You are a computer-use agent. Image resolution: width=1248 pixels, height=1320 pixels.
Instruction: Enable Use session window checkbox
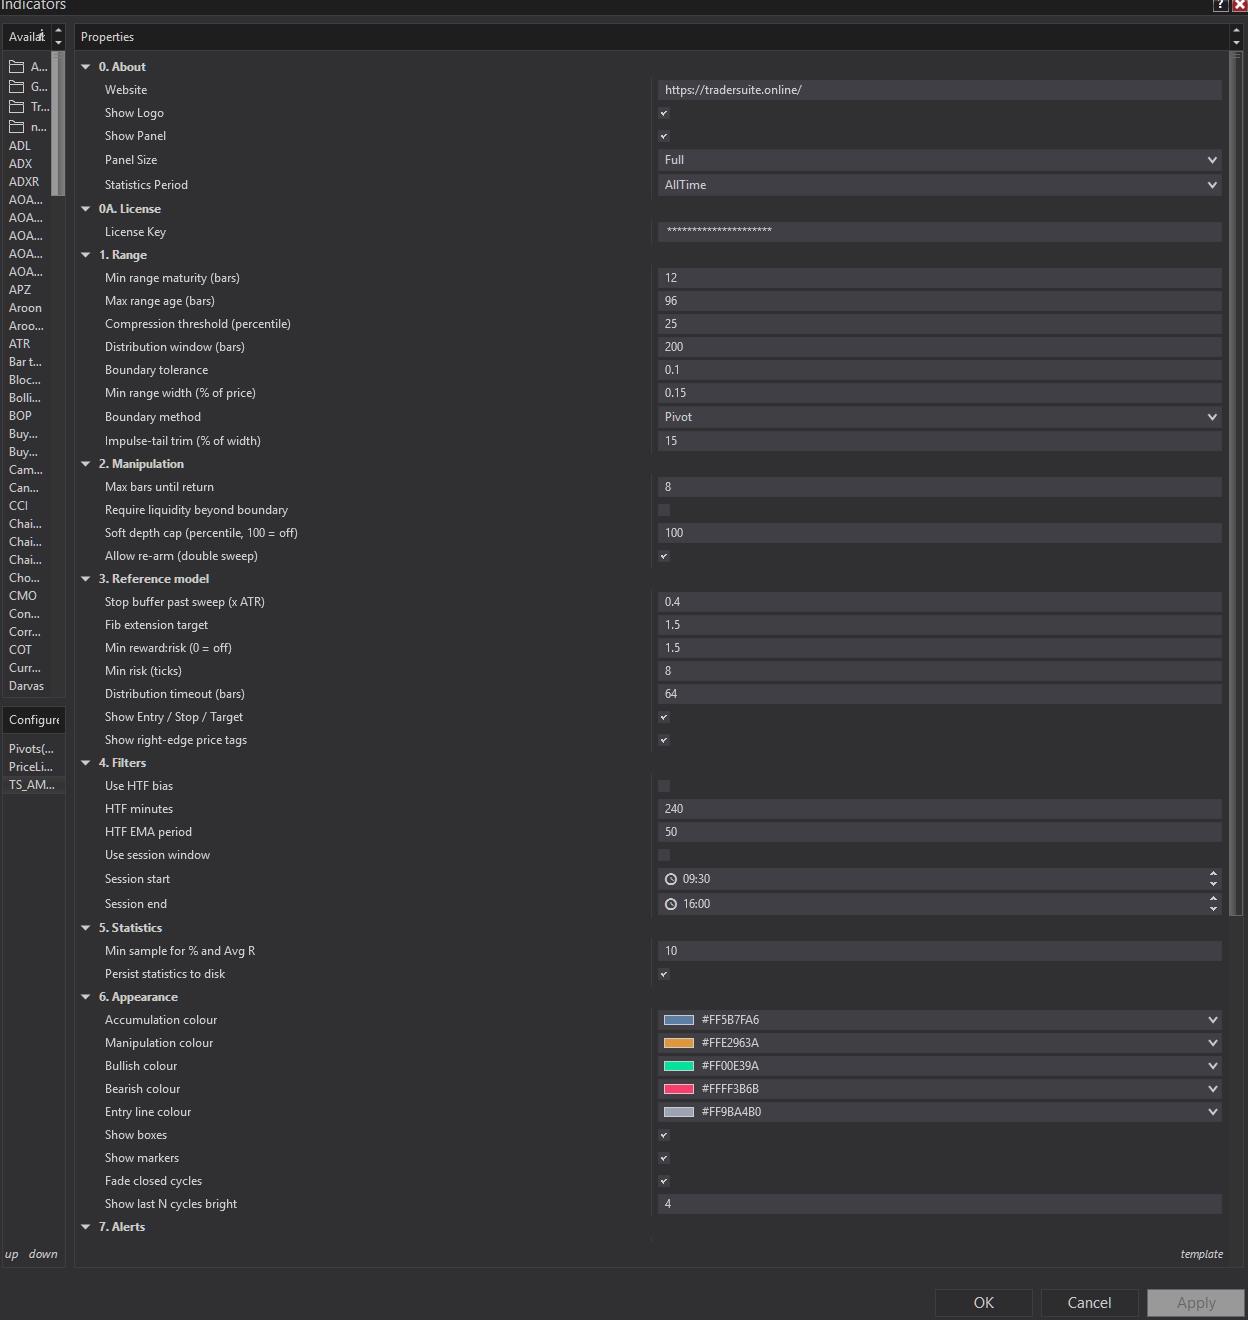664,855
